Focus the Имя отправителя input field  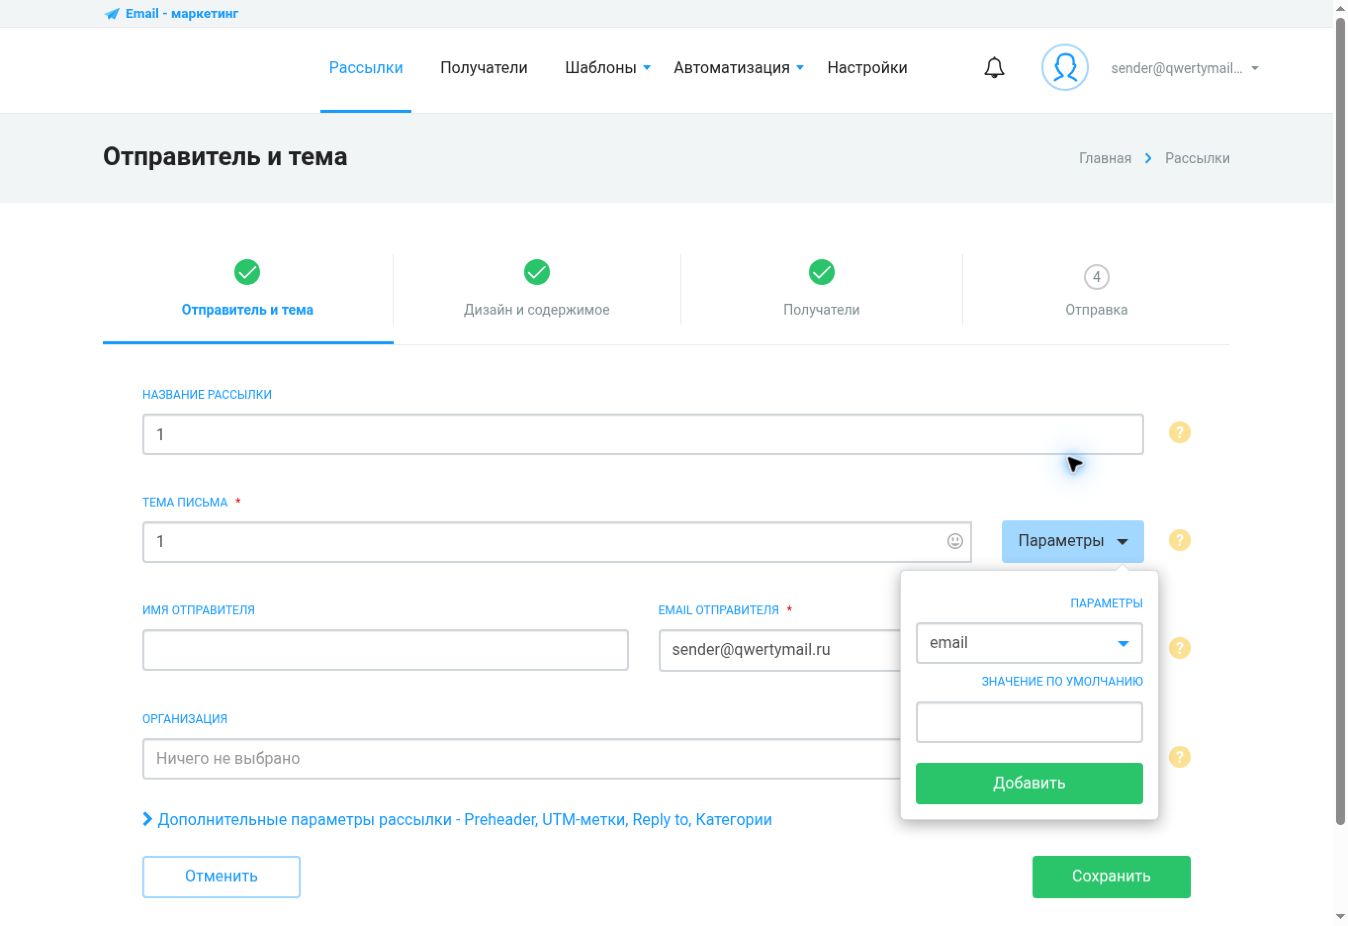pyautogui.click(x=385, y=650)
